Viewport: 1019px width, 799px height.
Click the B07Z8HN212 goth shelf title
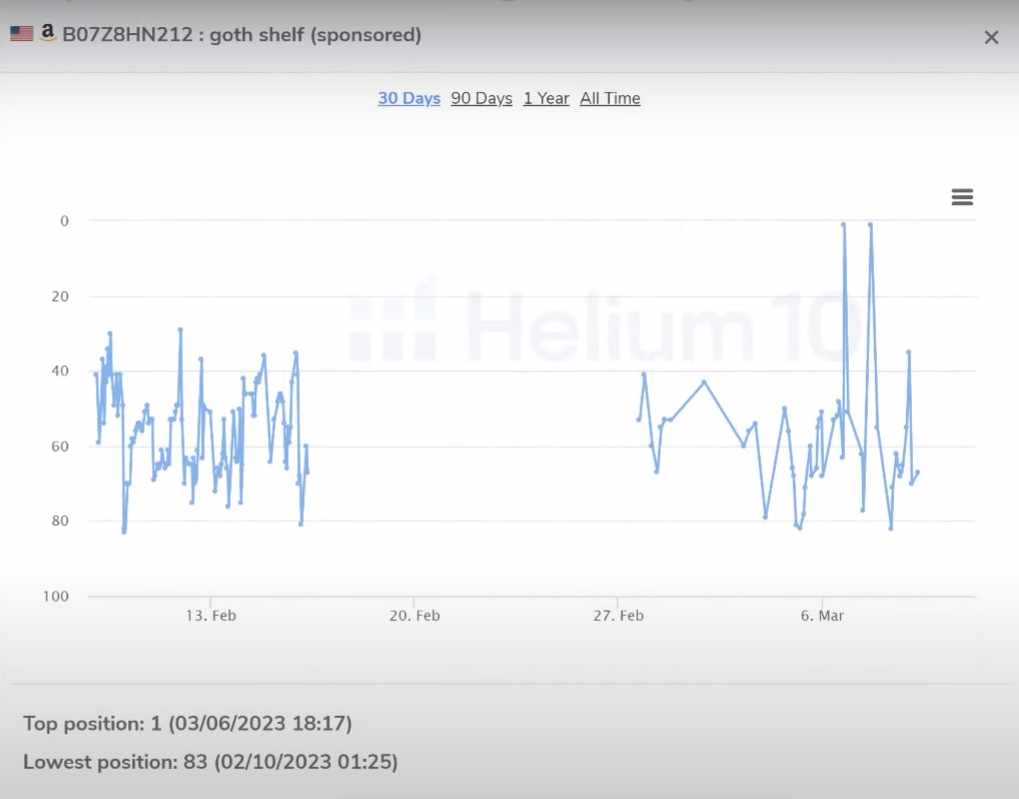(x=242, y=34)
